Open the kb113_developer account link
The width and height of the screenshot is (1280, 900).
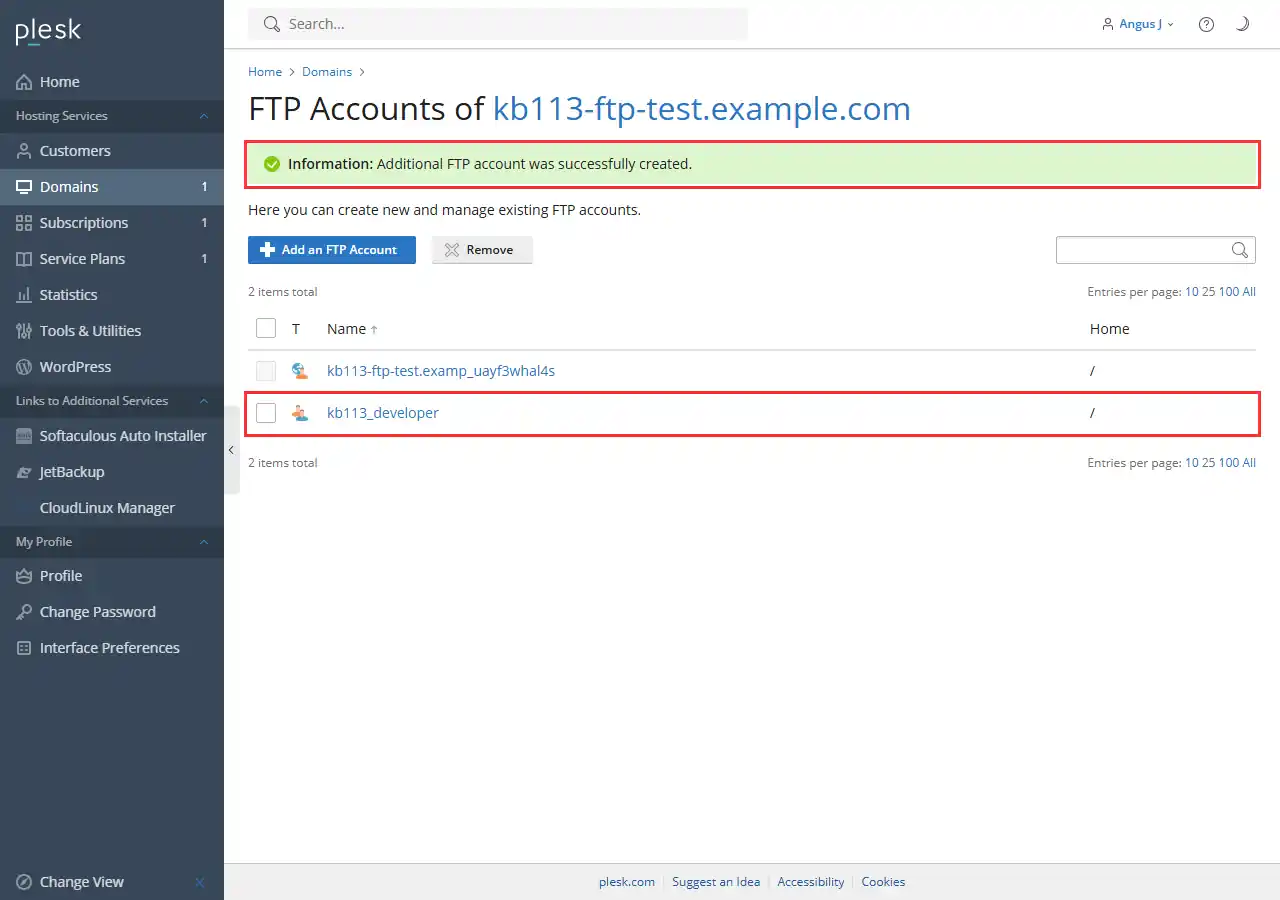pyautogui.click(x=383, y=413)
